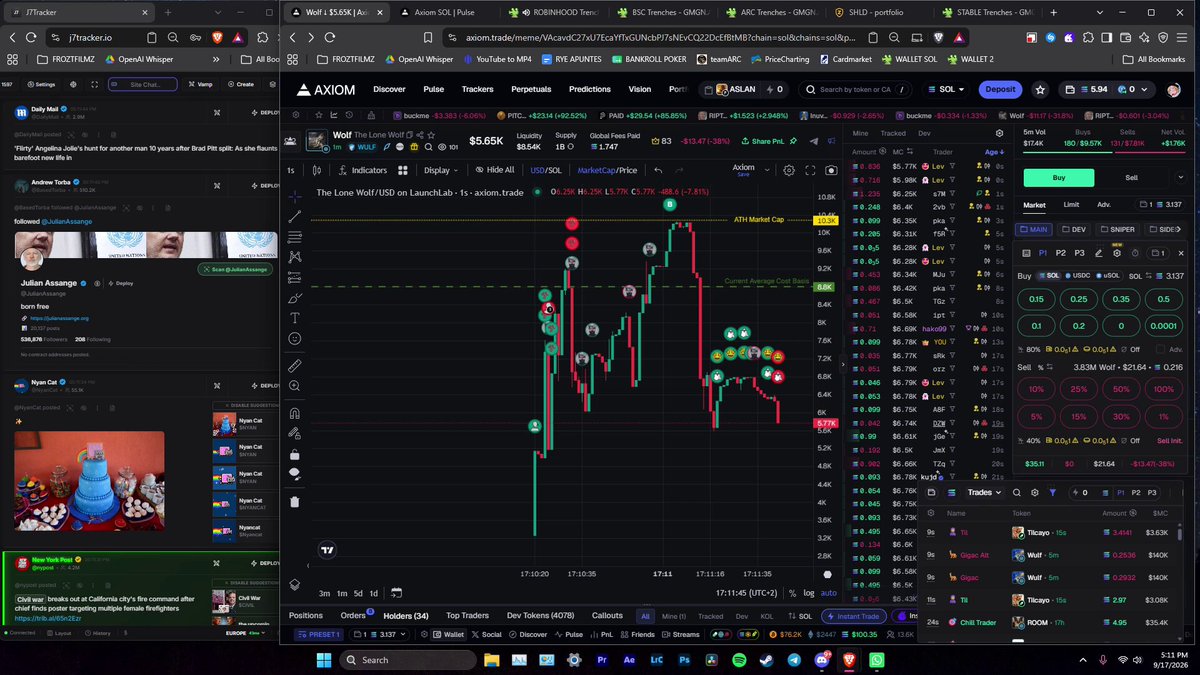Undo the last chart action
1200x675 pixels.
pyautogui.click(x=658, y=170)
